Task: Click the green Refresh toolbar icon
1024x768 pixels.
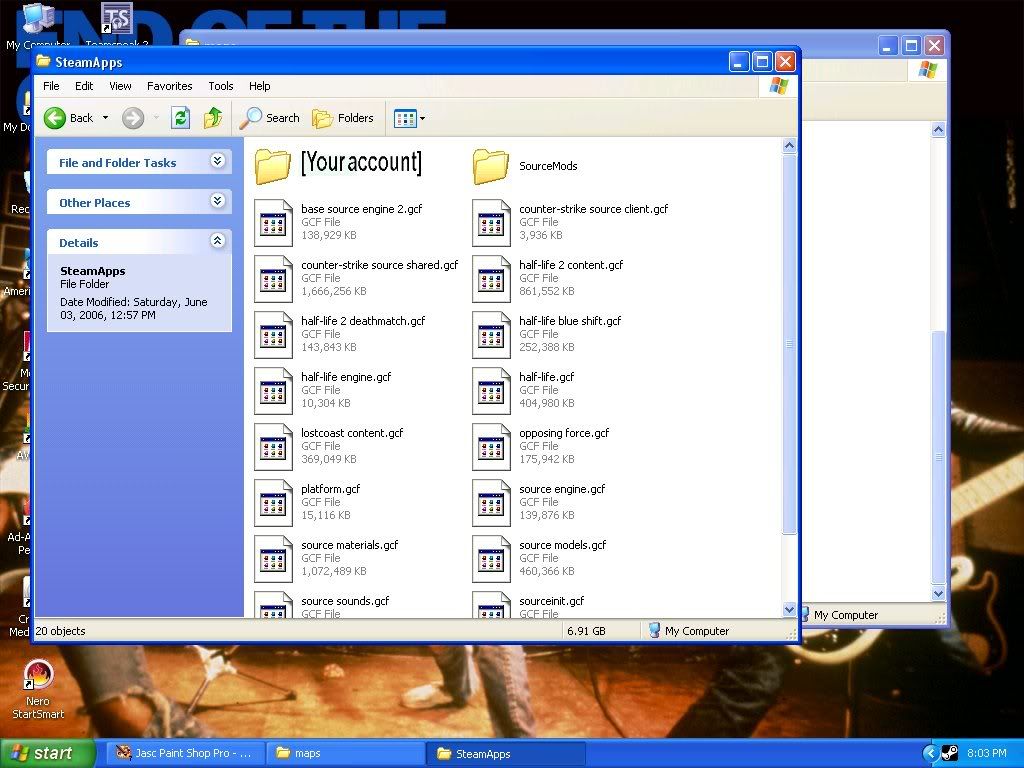Action: click(180, 118)
